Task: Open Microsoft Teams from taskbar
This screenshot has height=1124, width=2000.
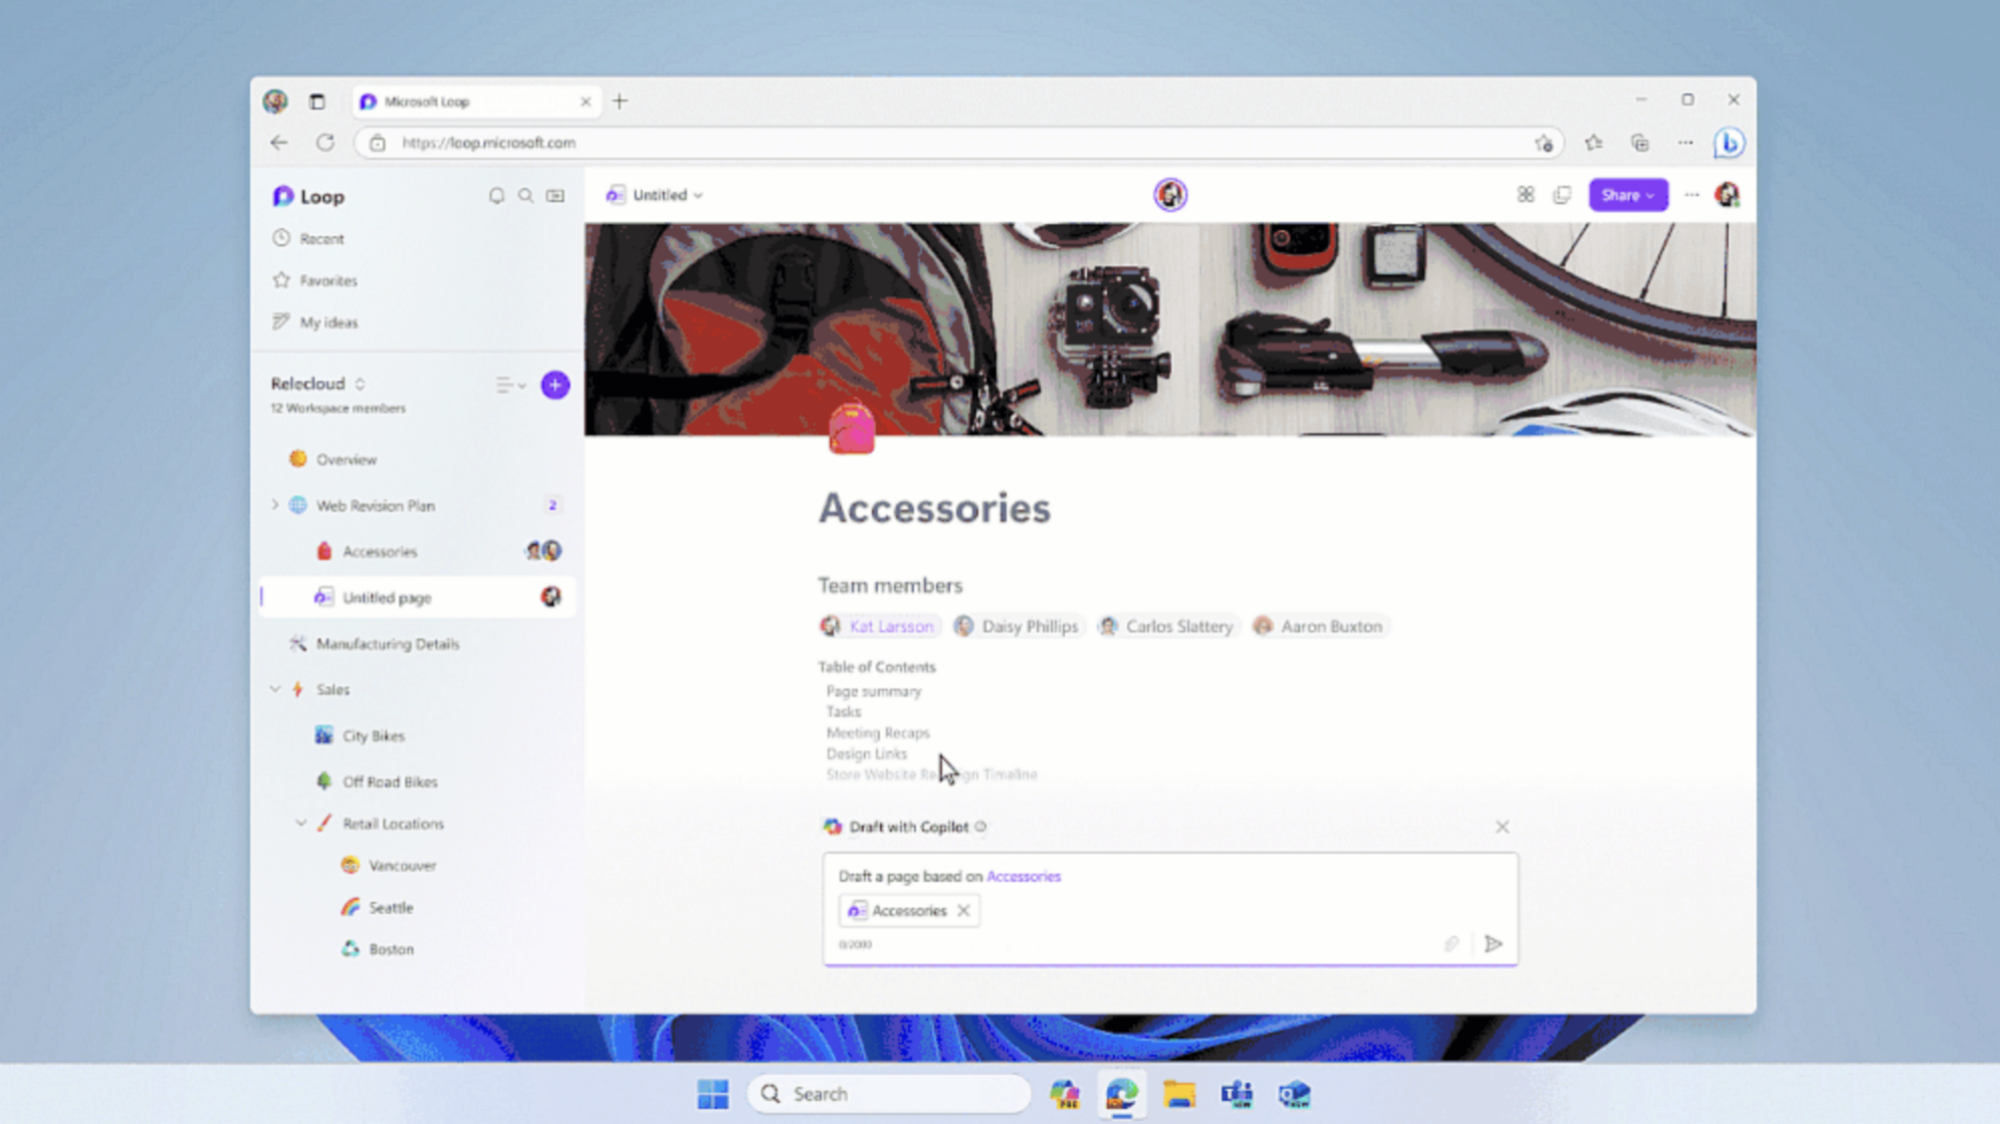Action: point(1237,1094)
